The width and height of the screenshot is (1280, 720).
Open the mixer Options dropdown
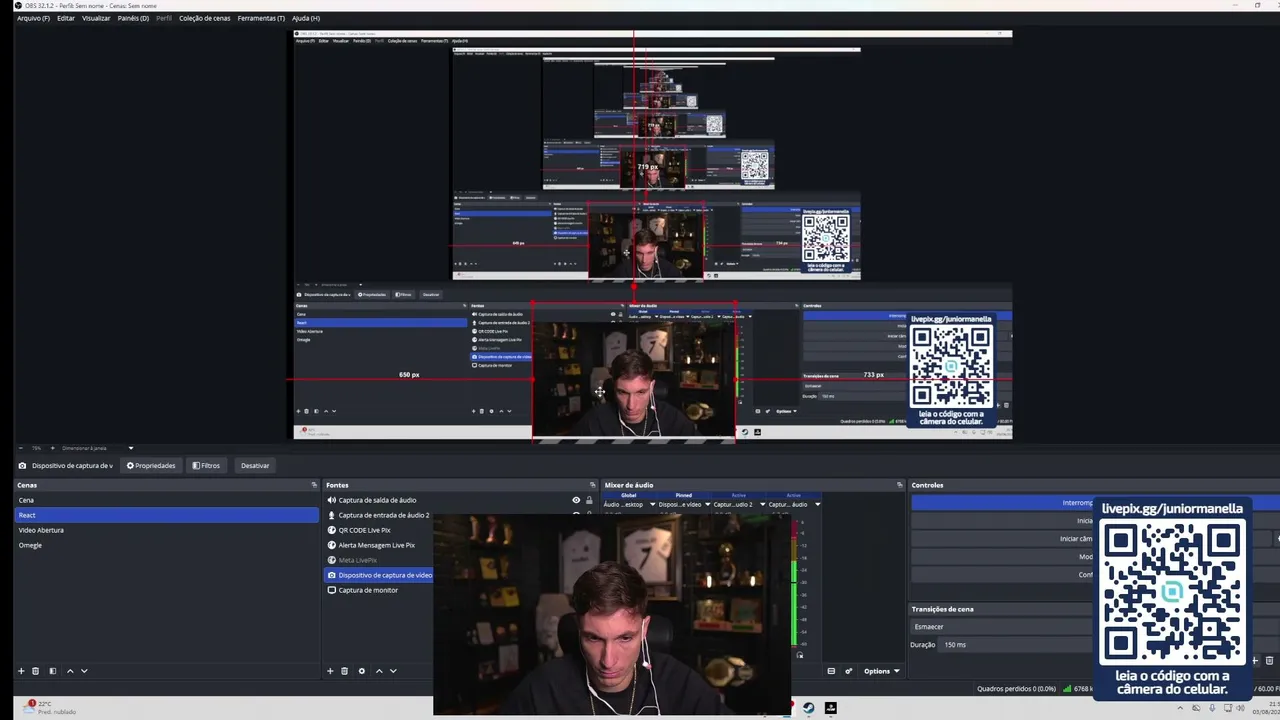click(x=882, y=671)
